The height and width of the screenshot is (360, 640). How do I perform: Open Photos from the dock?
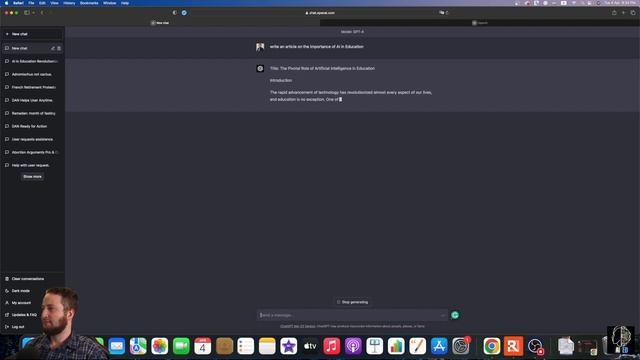[x=160, y=346]
